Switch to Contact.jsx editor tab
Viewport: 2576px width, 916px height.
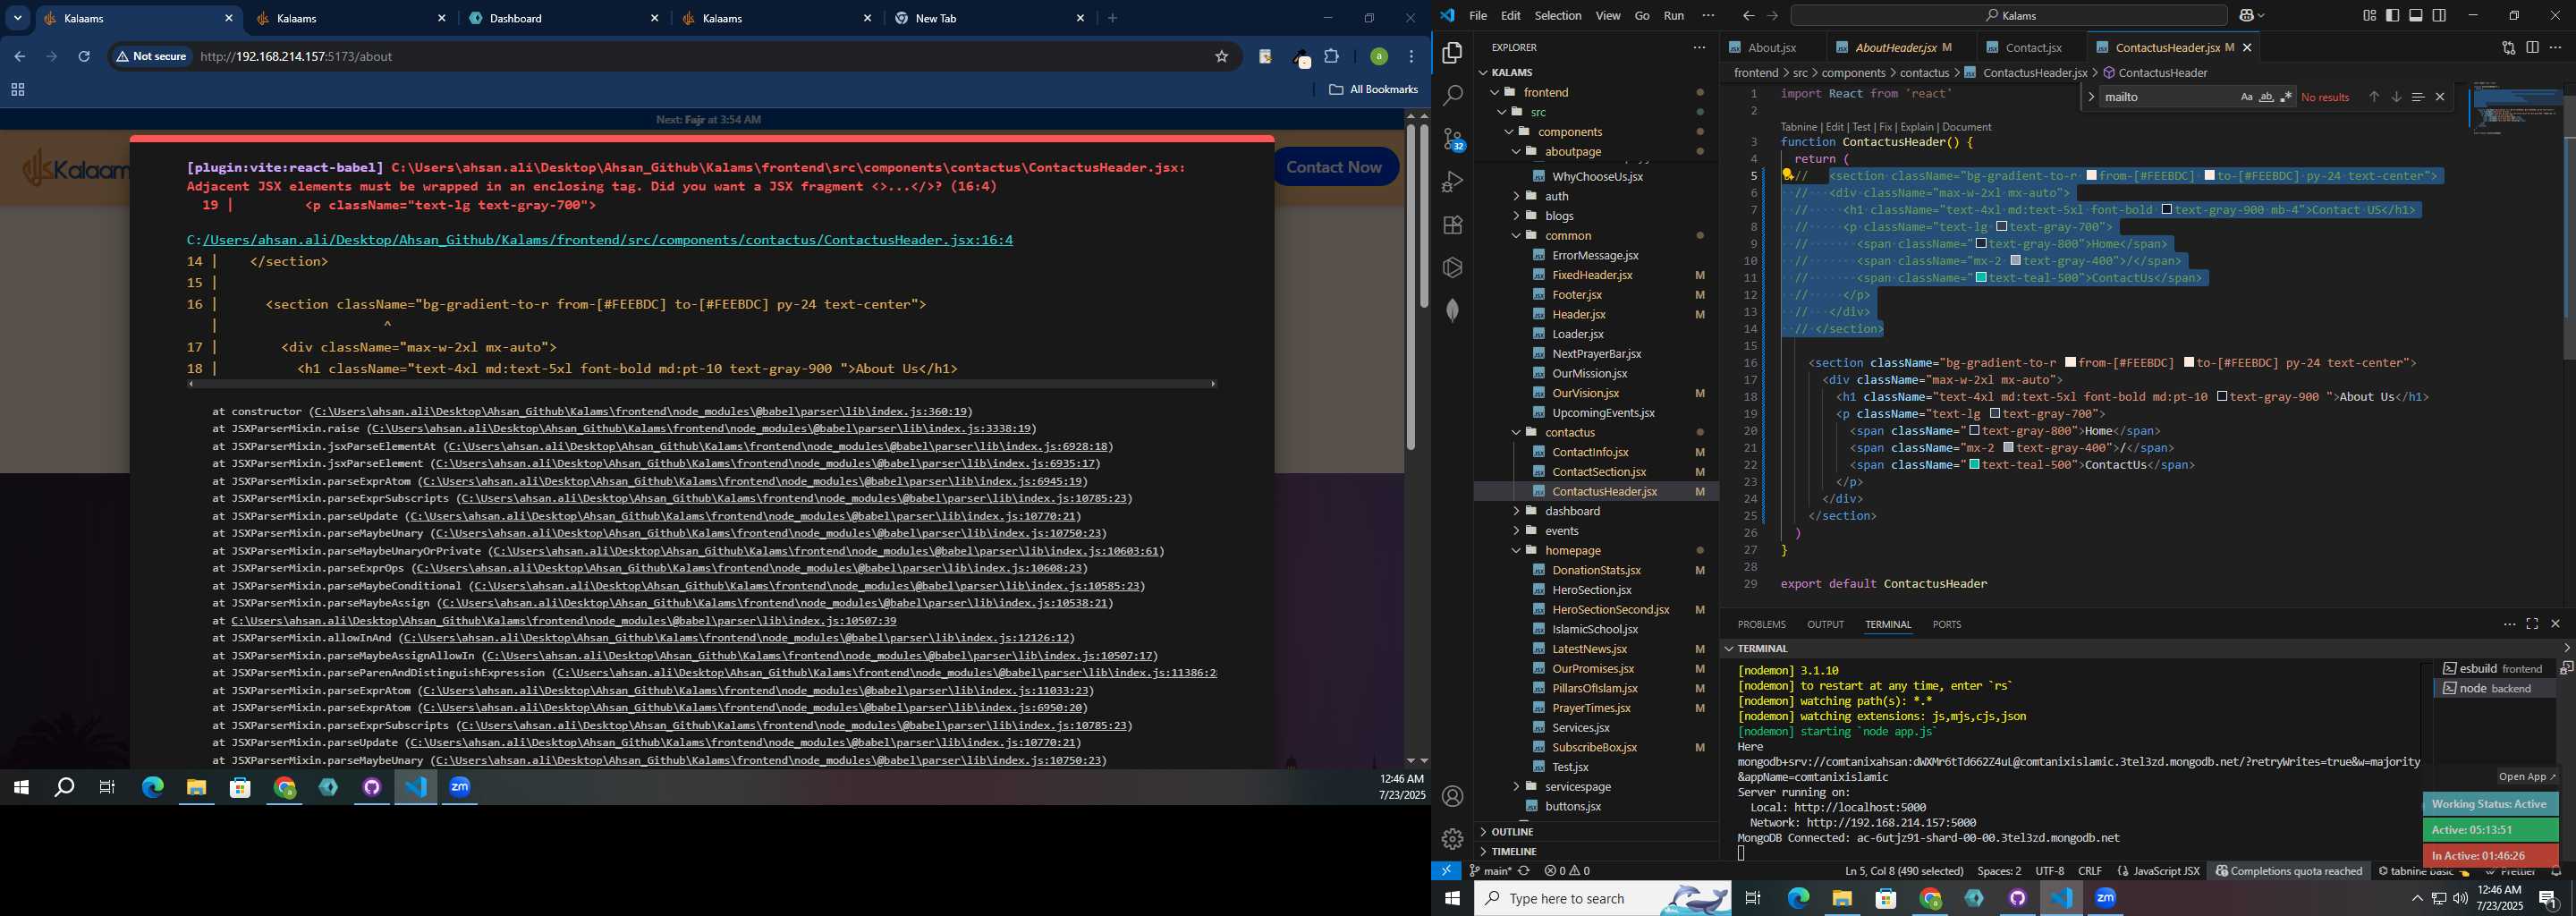click(2033, 47)
